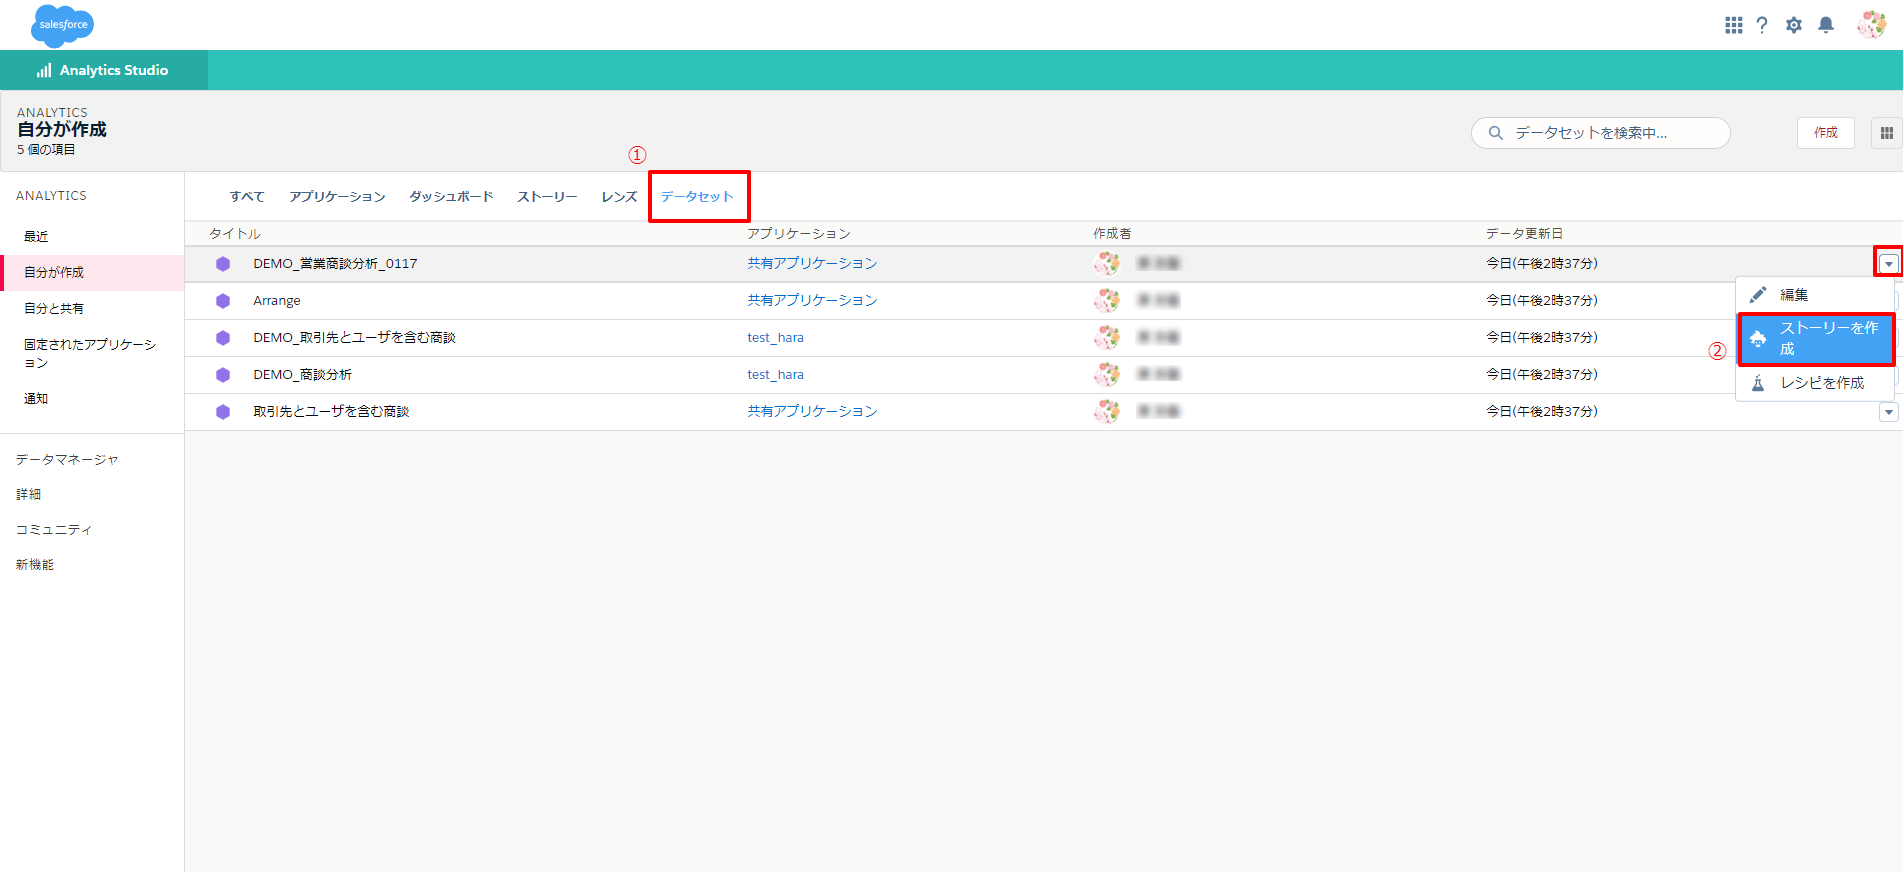Open the App Launcher grid icon
Image resolution: width=1903 pixels, height=872 pixels.
pos(1733,25)
